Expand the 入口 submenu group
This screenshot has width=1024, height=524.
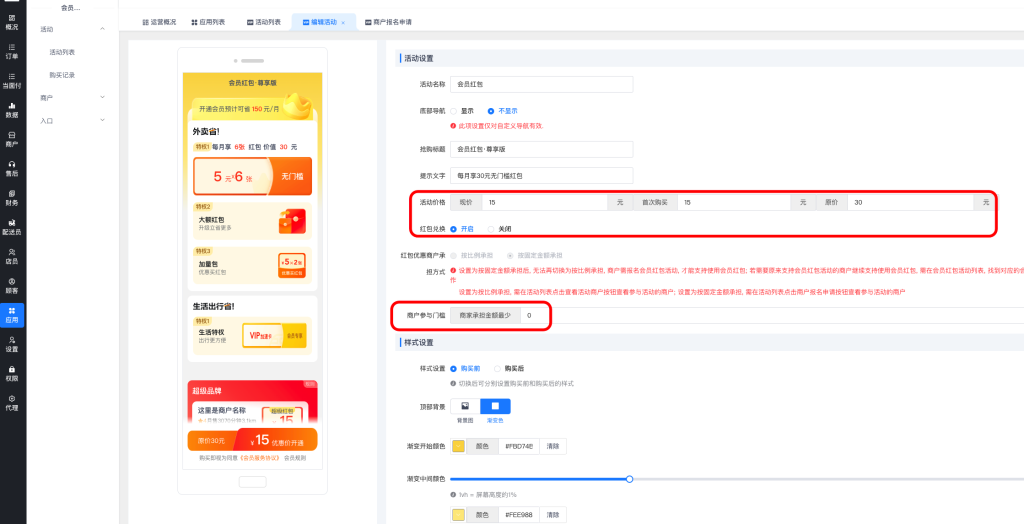pyautogui.click(x=103, y=121)
